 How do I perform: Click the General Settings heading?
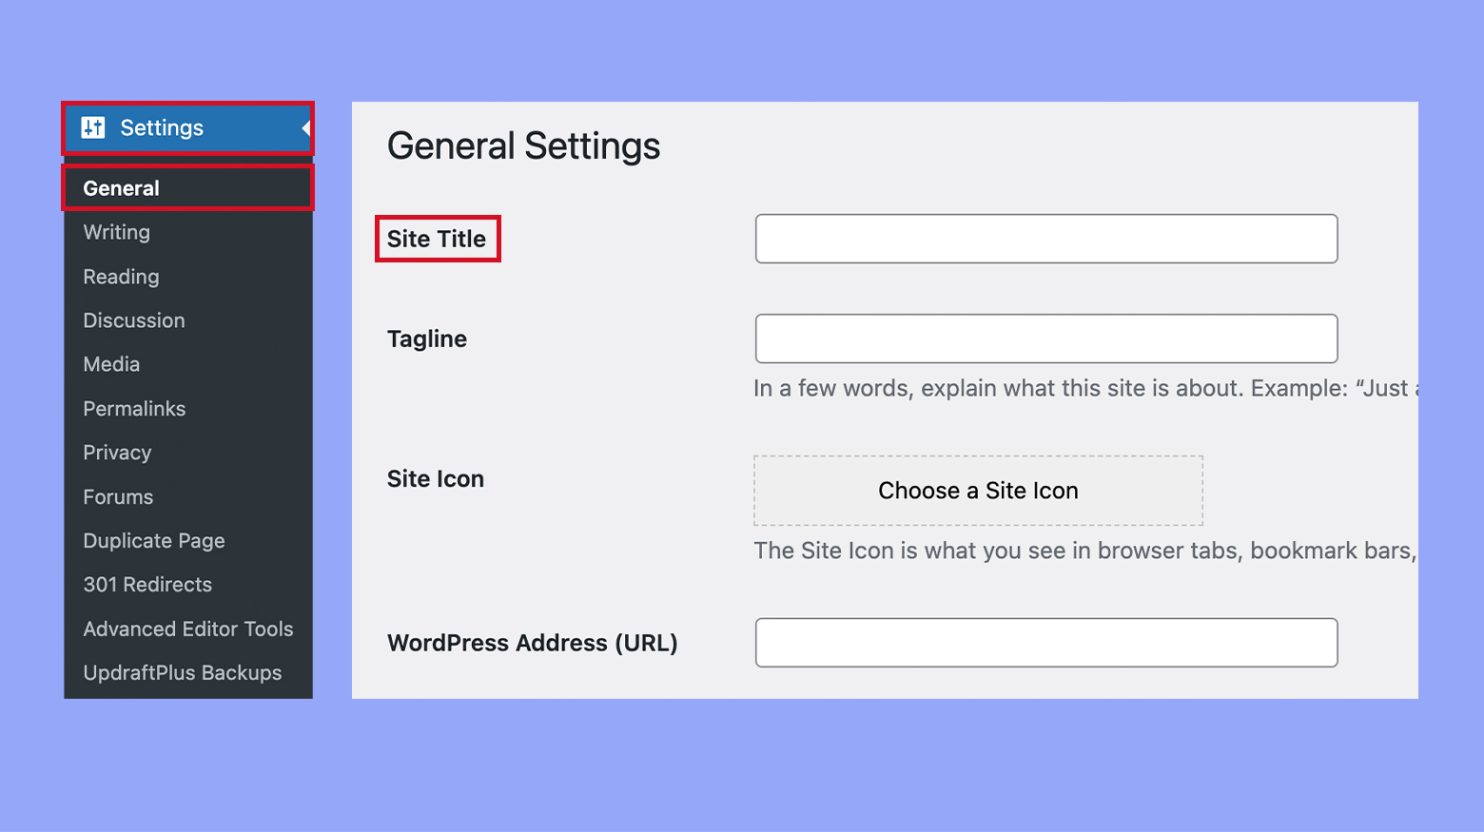click(524, 146)
